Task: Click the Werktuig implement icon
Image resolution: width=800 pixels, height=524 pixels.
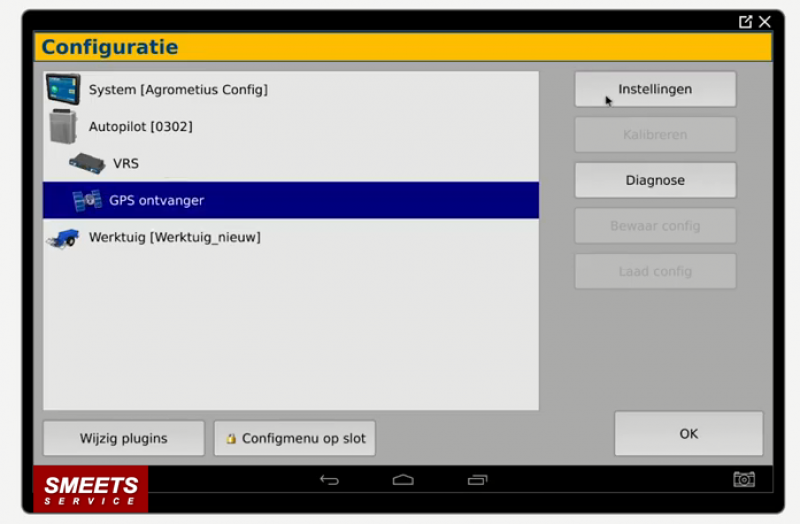Action: click(62, 238)
